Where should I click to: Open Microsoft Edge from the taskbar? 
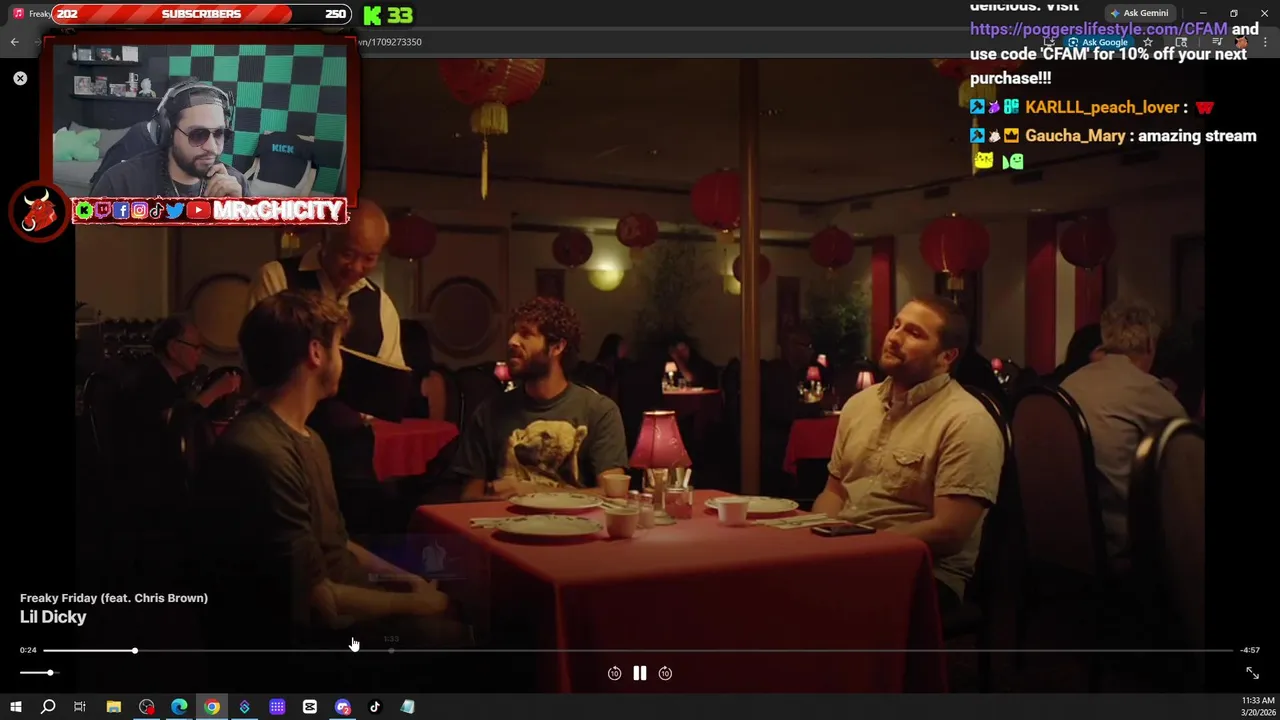coord(179,707)
